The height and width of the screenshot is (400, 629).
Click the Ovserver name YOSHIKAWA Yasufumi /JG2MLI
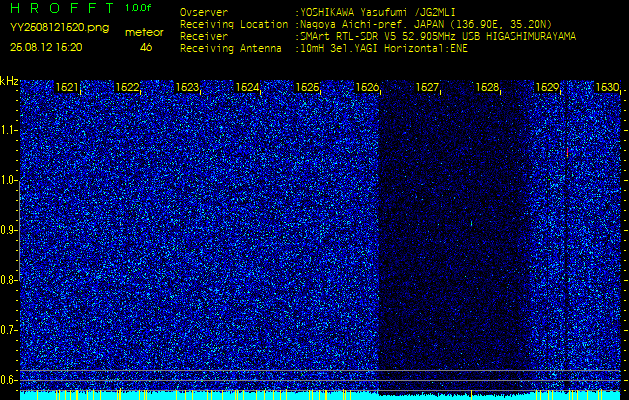click(377, 12)
